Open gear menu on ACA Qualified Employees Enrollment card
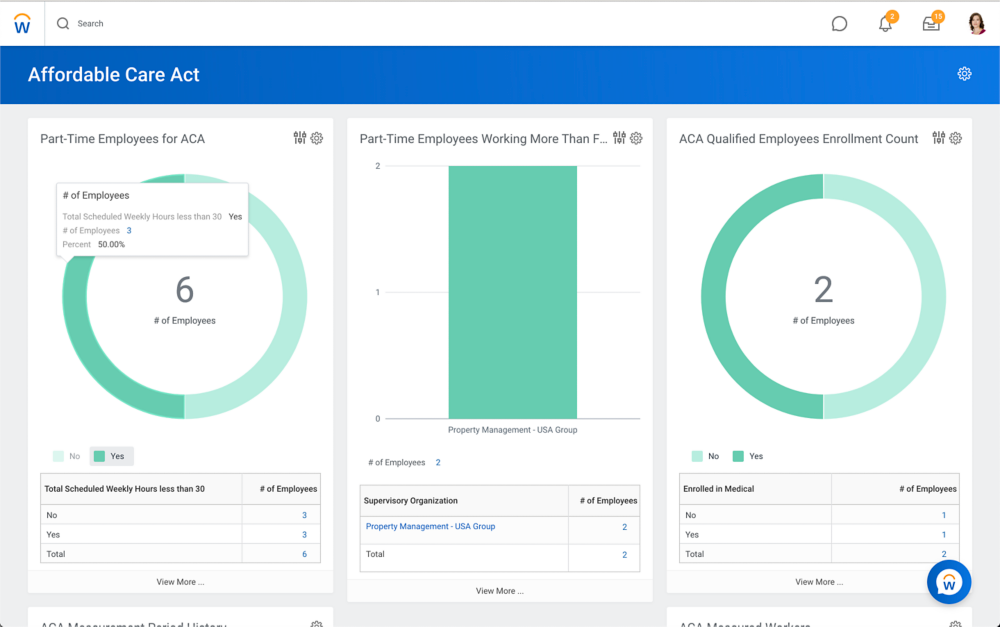The width and height of the screenshot is (1000, 627). [956, 138]
